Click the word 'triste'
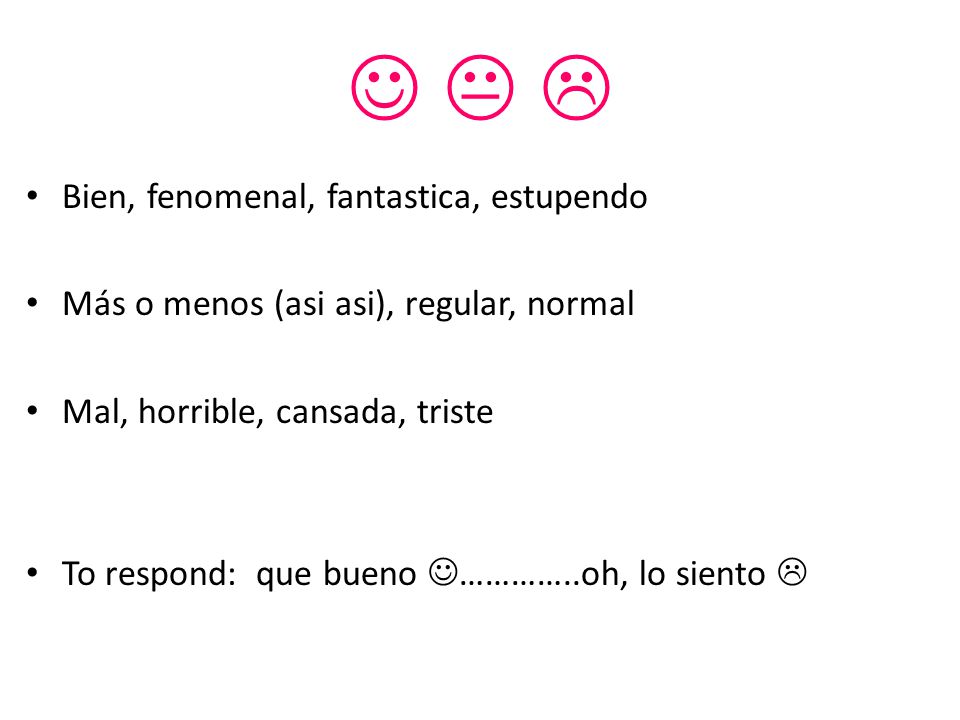The height and width of the screenshot is (720, 960). [455, 411]
